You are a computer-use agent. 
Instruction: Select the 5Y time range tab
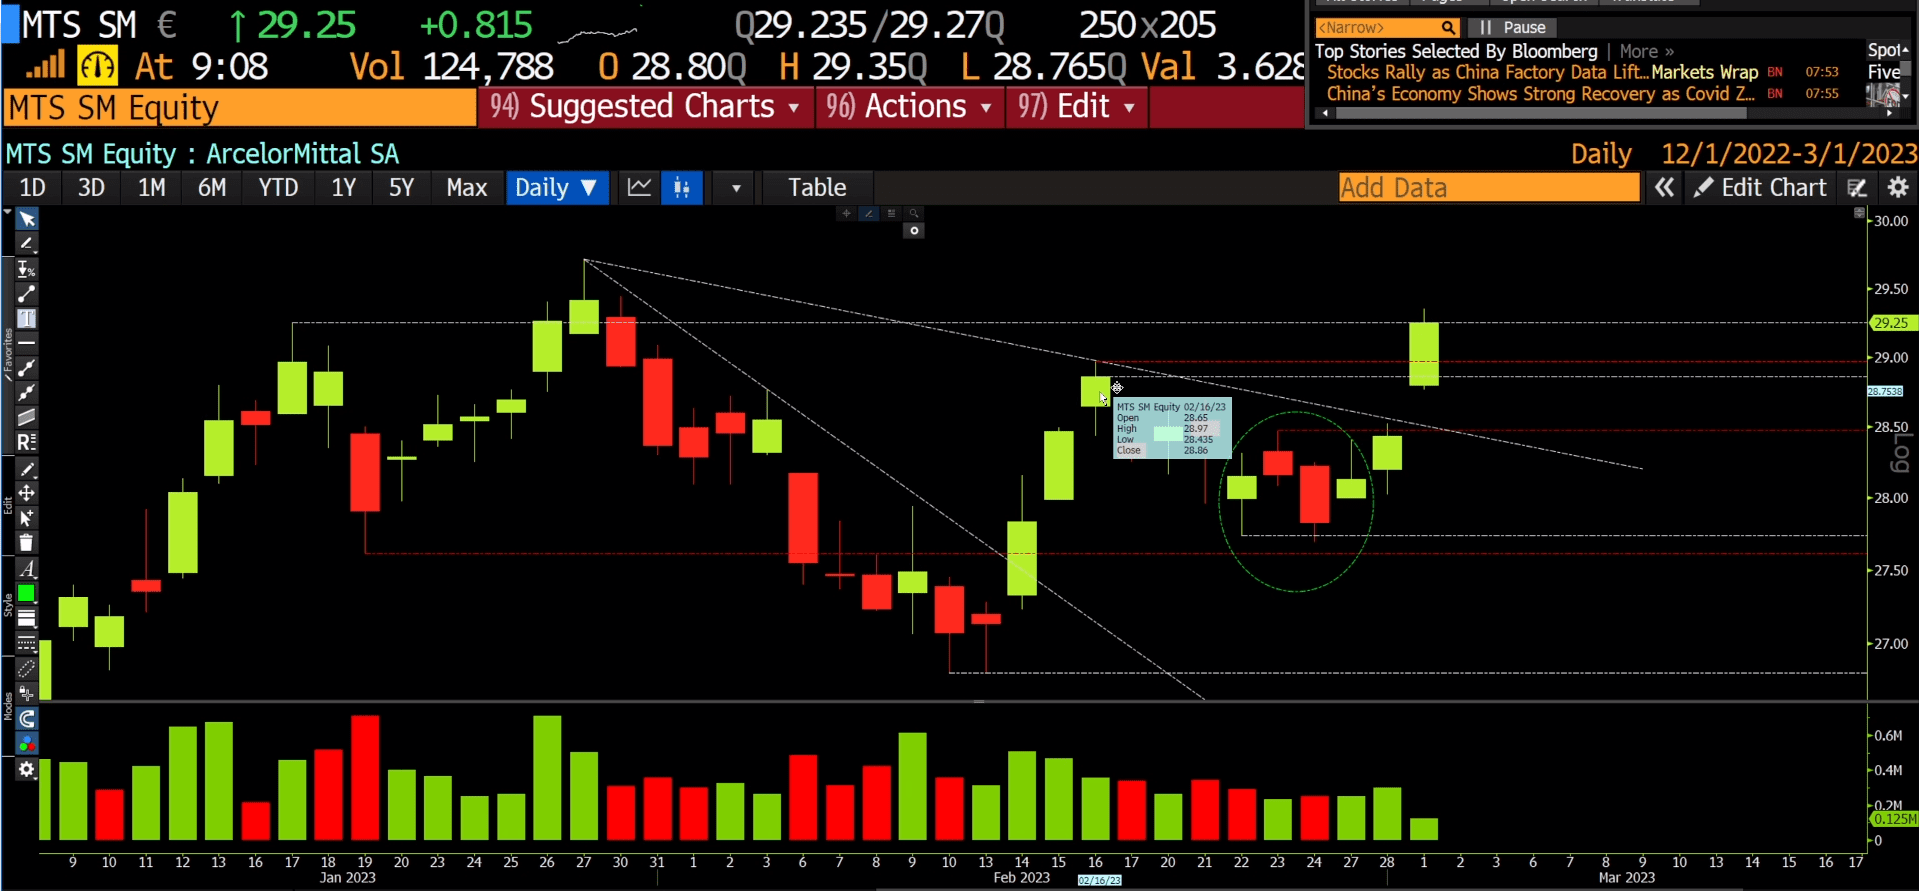pyautogui.click(x=401, y=188)
